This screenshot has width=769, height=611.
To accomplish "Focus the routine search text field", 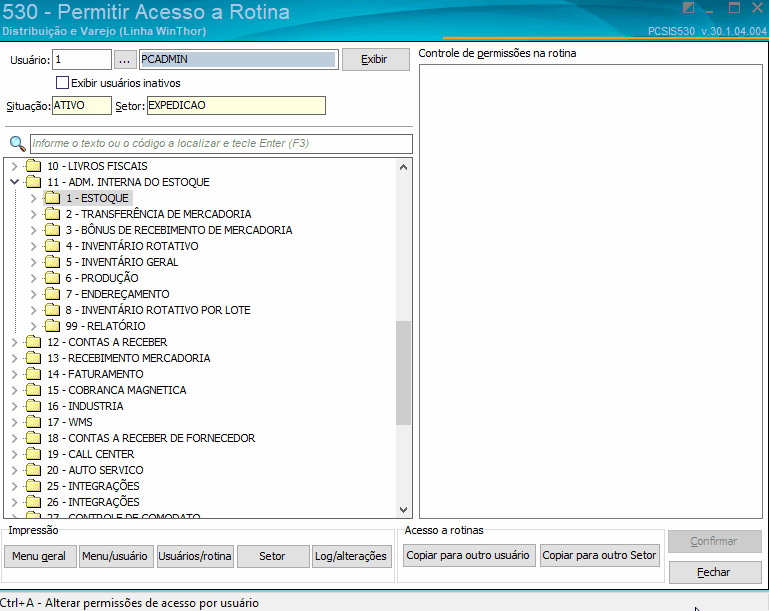I will (x=221, y=144).
